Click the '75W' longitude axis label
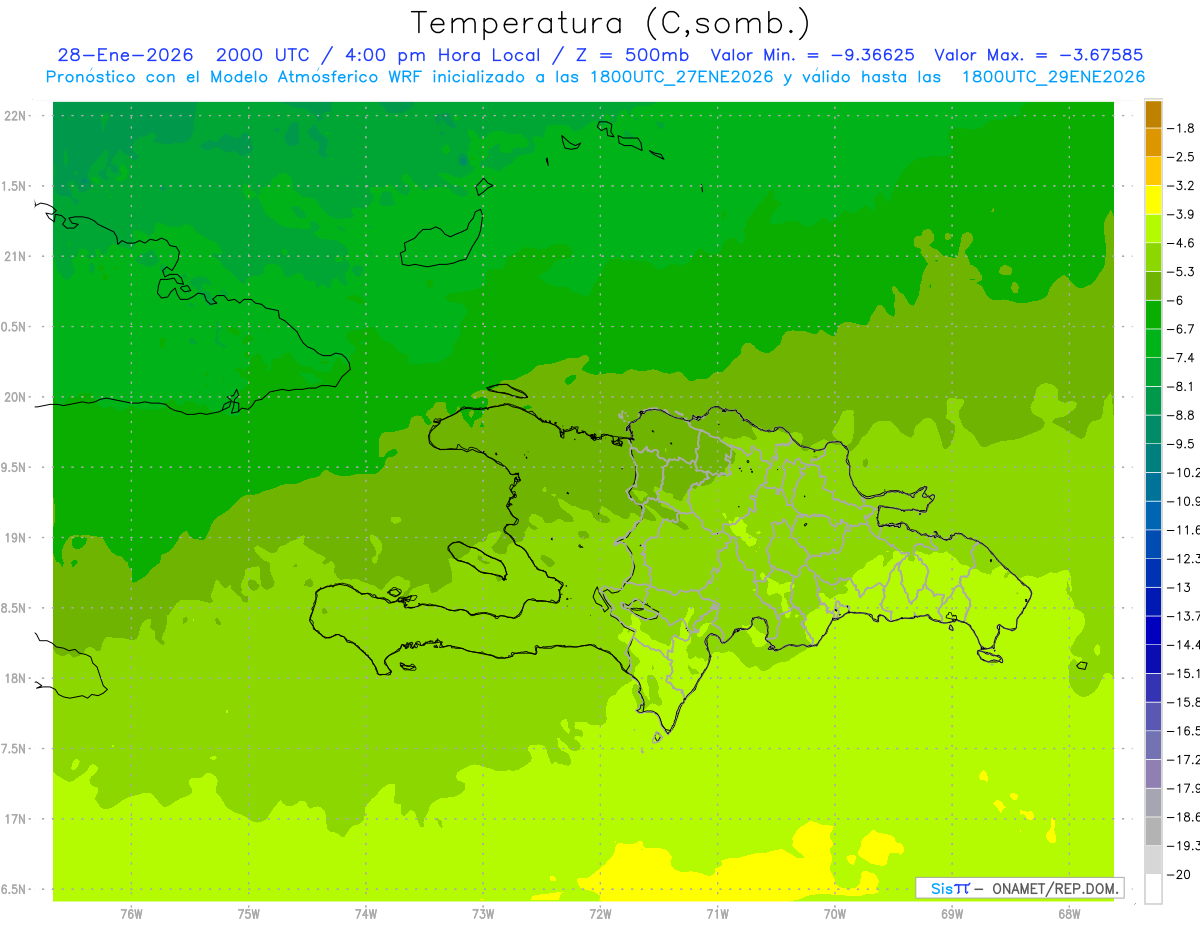The width and height of the screenshot is (1200, 927). coord(249,913)
